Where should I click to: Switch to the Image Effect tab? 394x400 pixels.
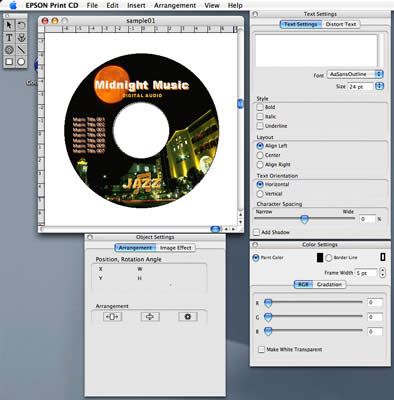point(175,248)
